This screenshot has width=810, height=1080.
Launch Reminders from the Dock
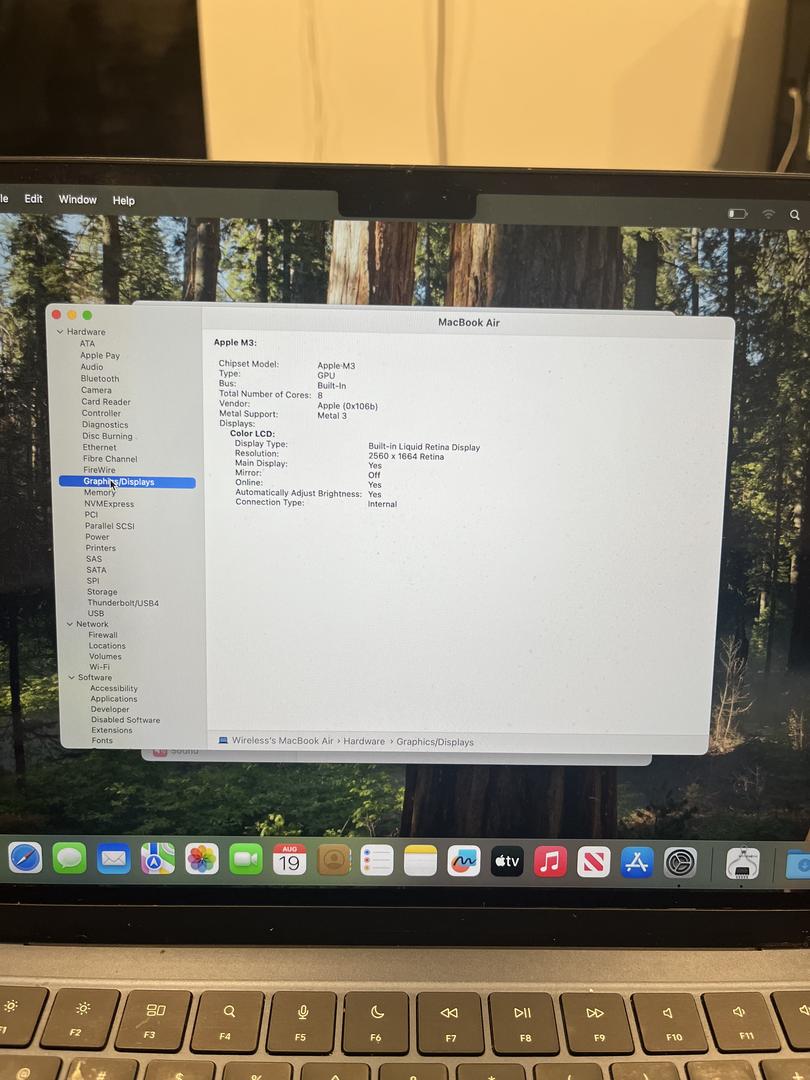(377, 860)
